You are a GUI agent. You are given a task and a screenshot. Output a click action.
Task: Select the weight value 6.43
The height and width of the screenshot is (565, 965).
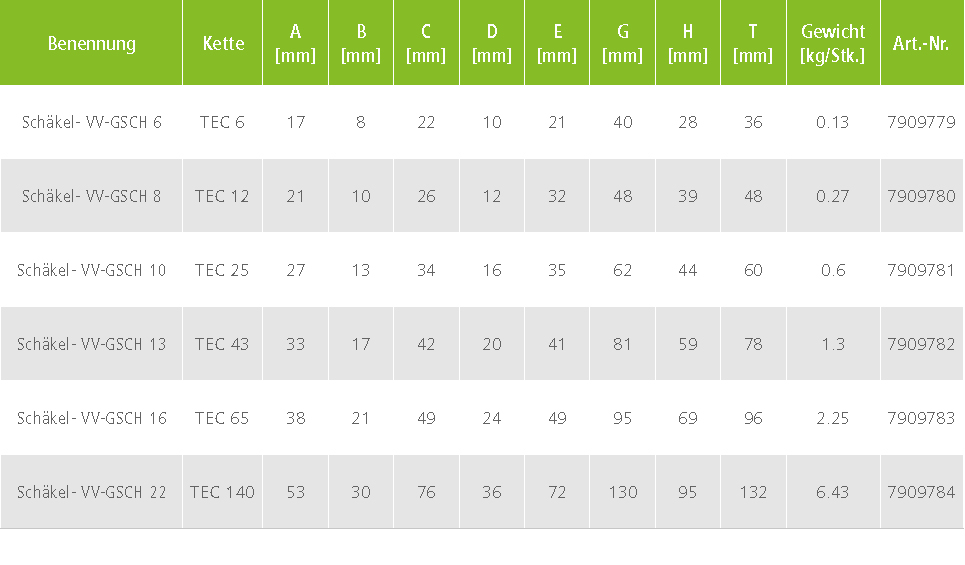point(833,492)
